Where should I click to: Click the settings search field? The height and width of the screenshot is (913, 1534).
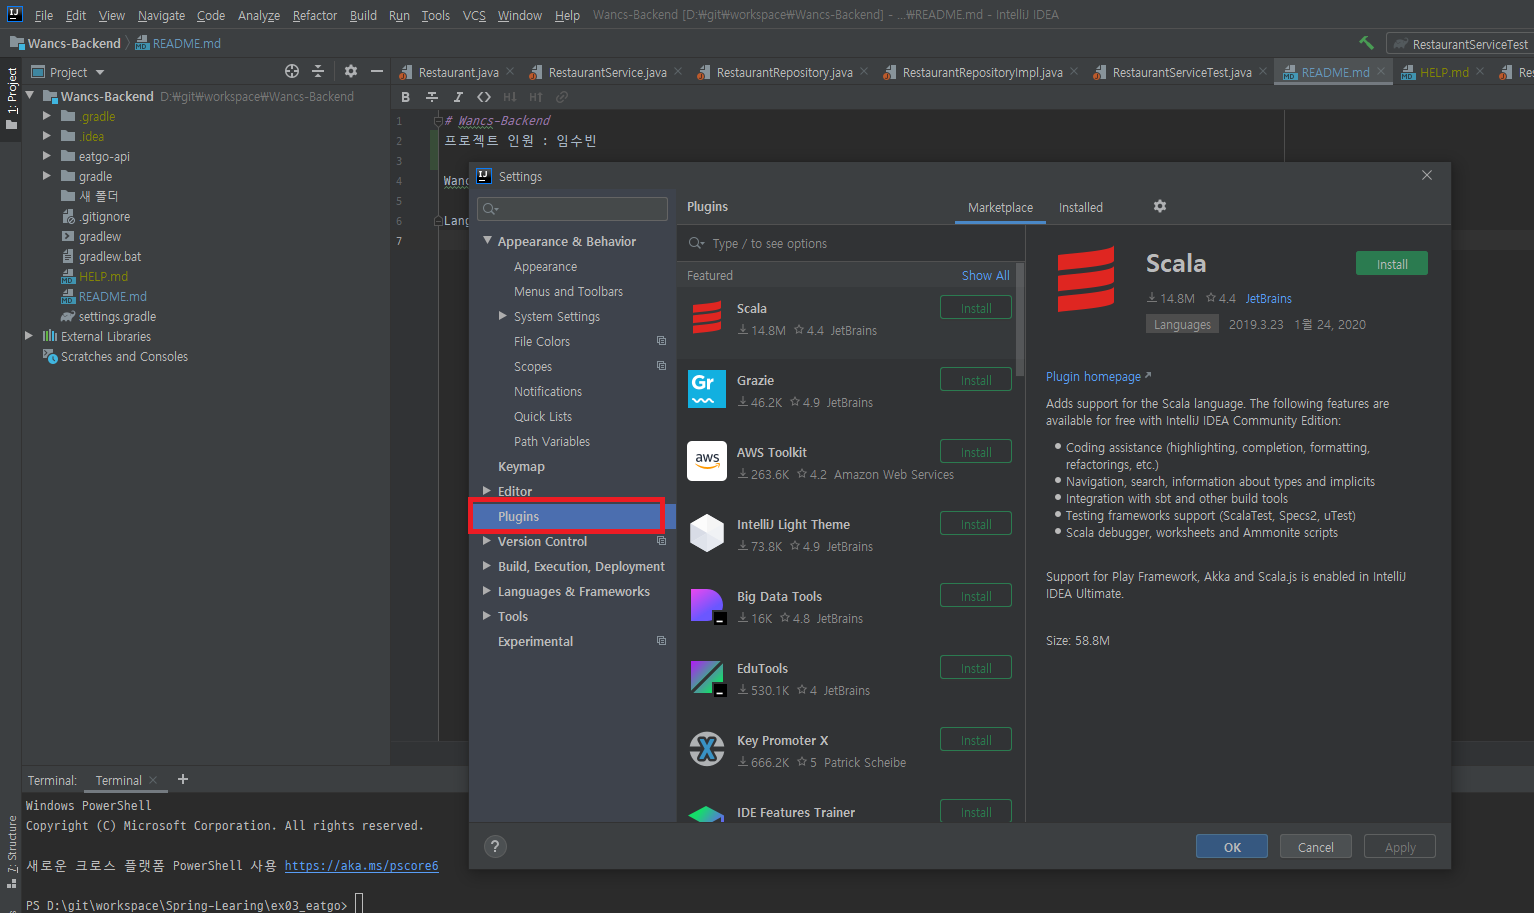pyautogui.click(x=573, y=208)
